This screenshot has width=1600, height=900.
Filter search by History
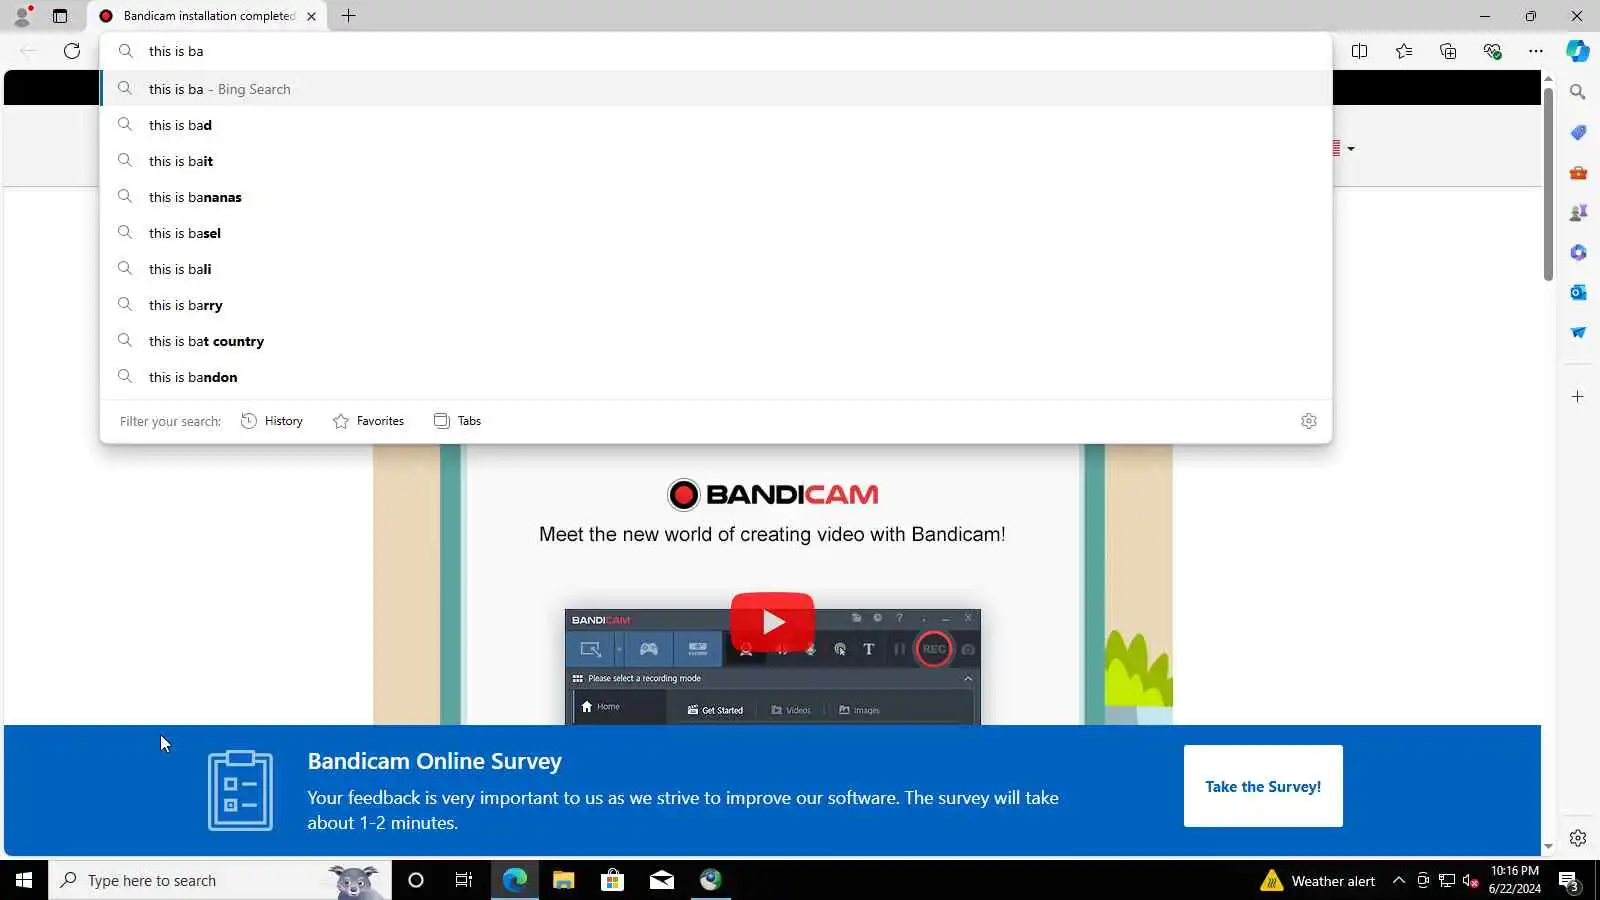(x=272, y=421)
